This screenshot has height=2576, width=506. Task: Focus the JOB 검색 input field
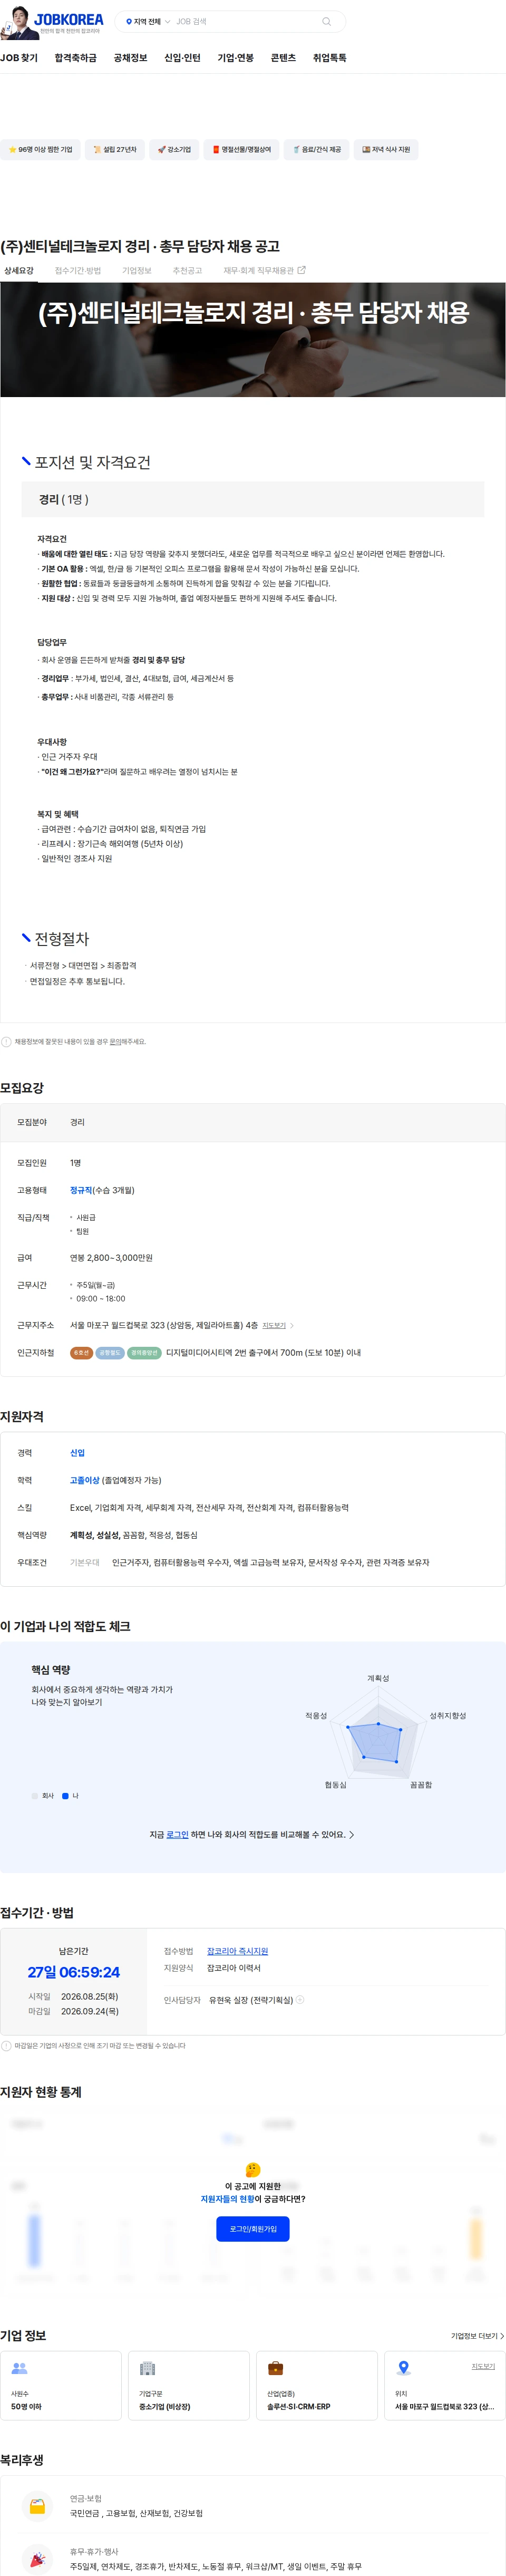click(x=245, y=21)
